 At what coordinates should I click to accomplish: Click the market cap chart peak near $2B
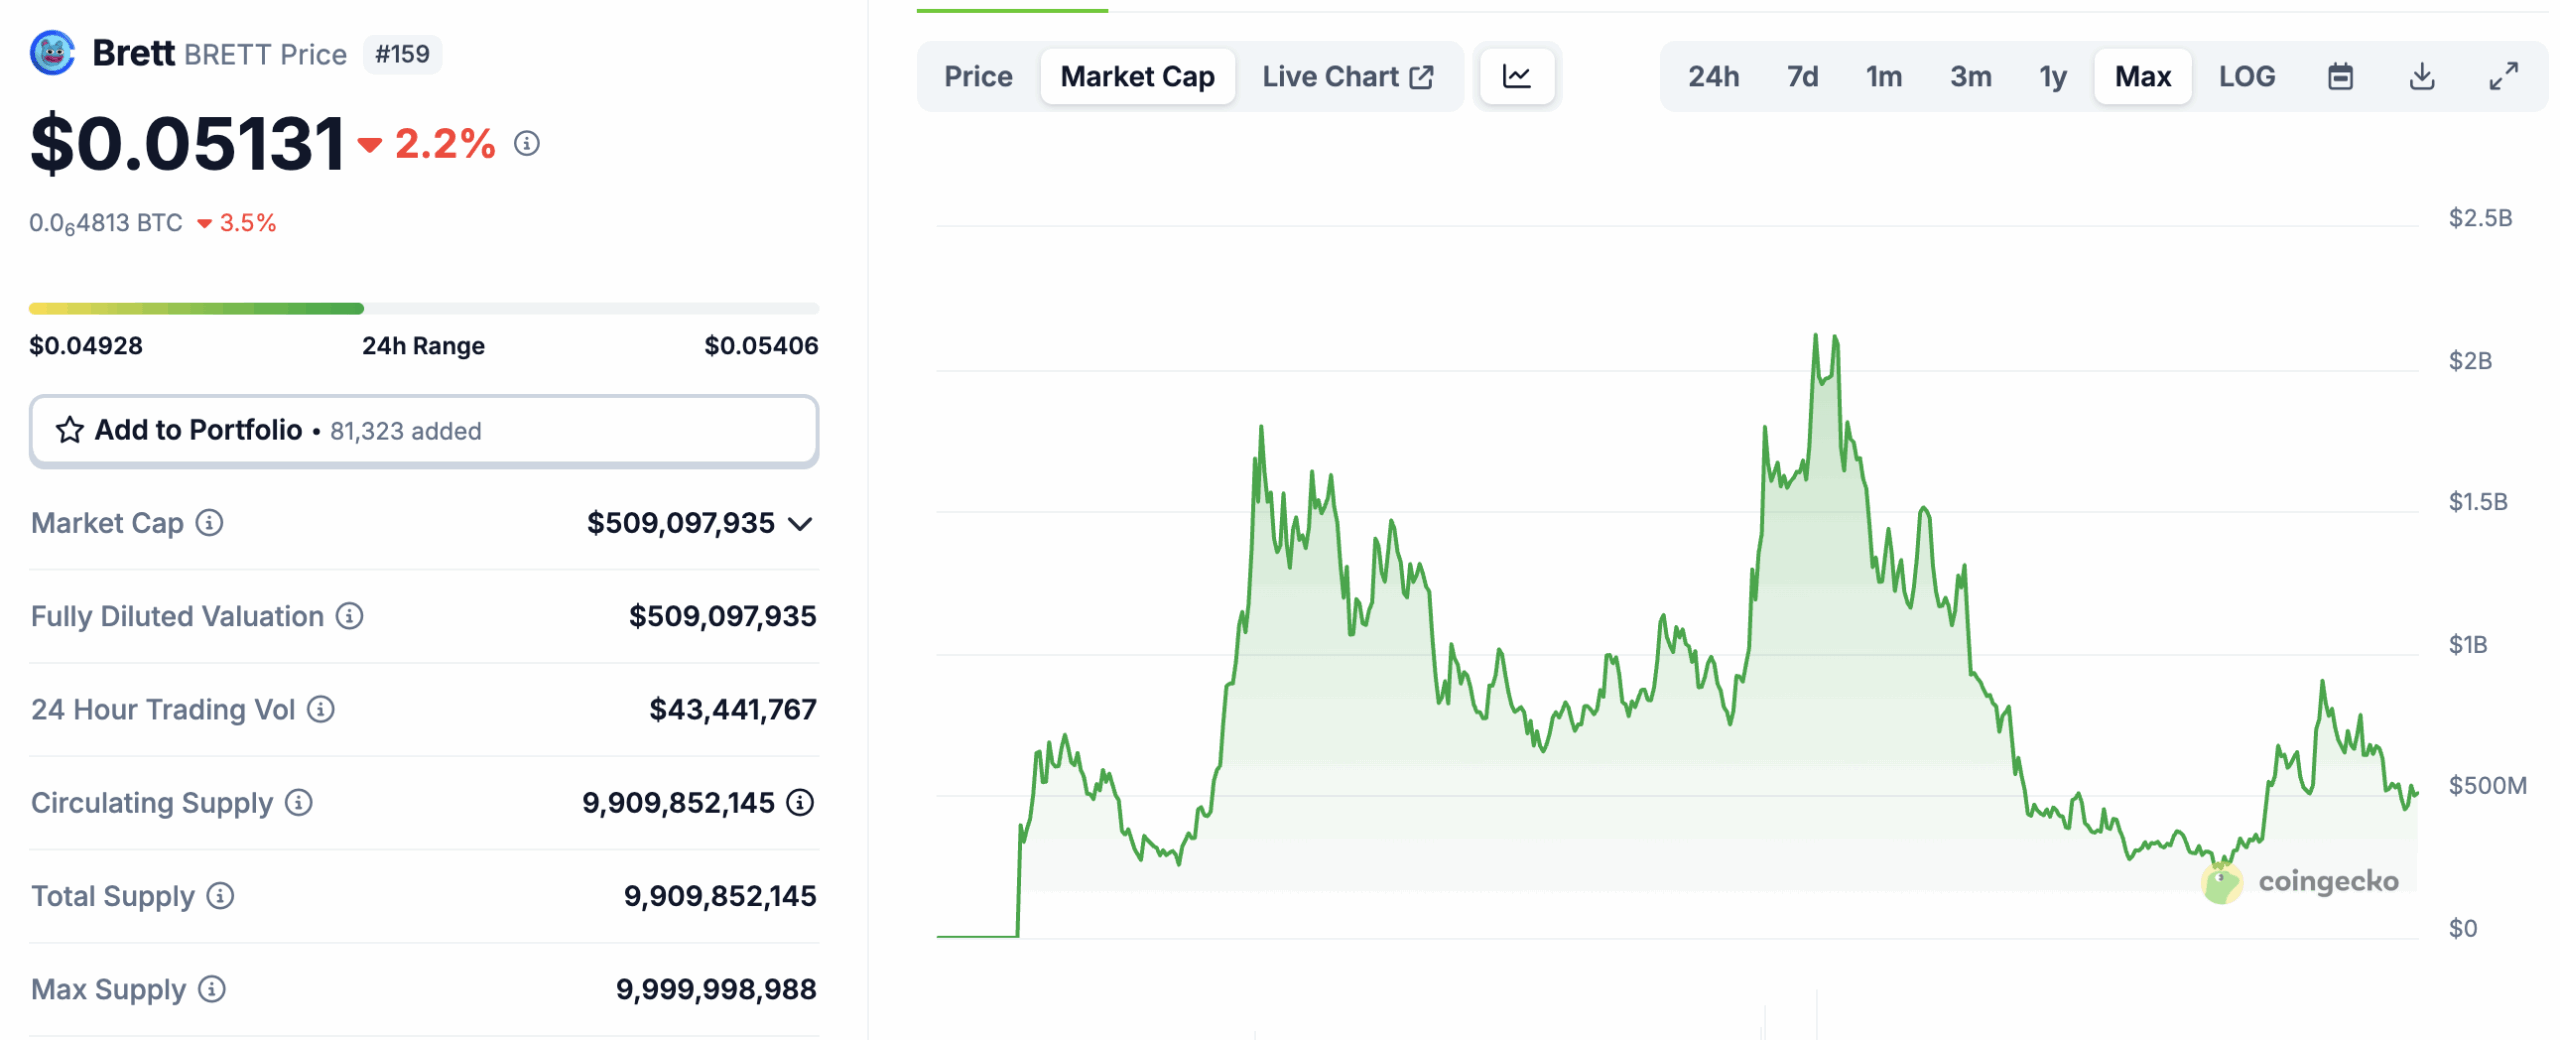tap(1815, 337)
